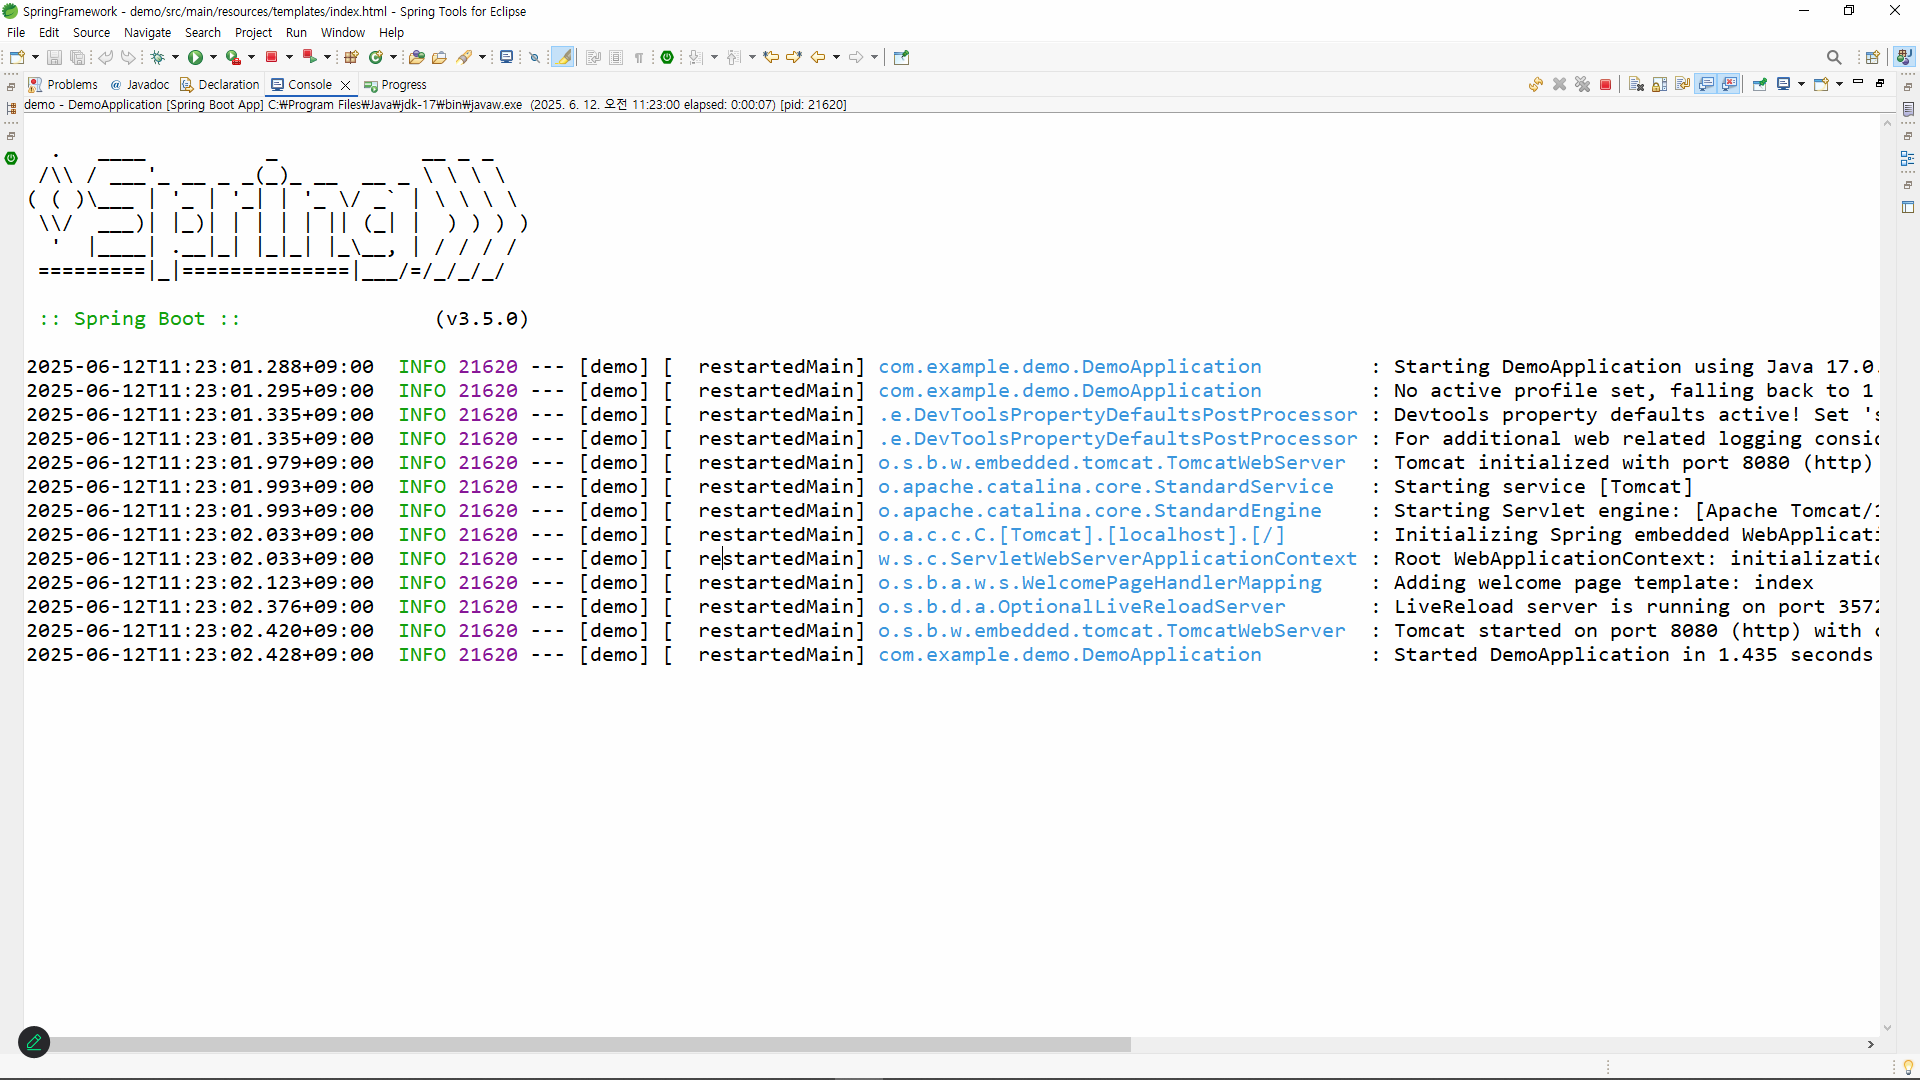1920x1080 pixels.
Task: Click the Back navigation arrow
Action: (818, 57)
